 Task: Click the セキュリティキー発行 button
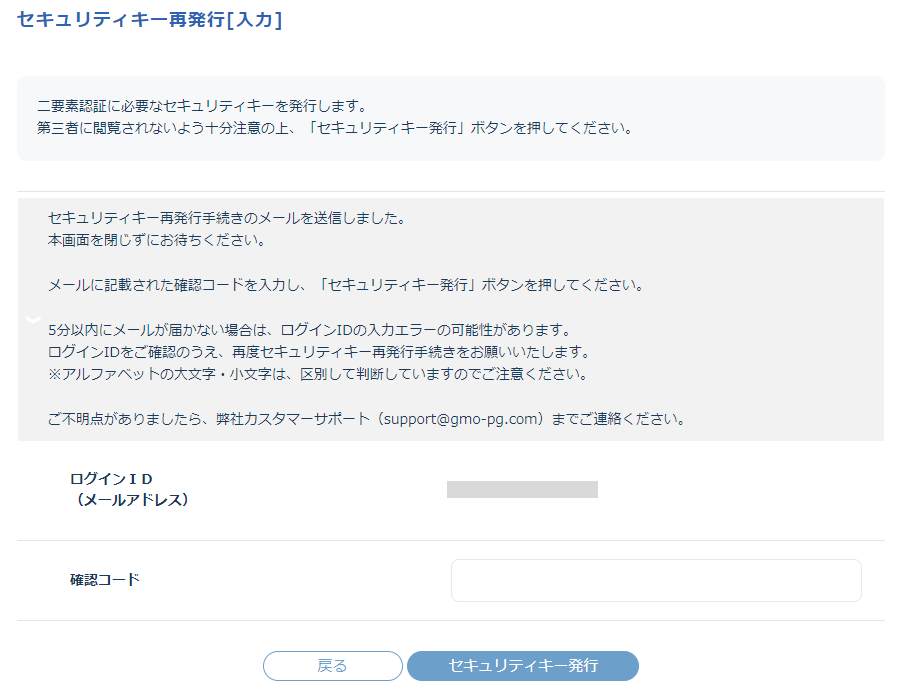click(x=523, y=666)
